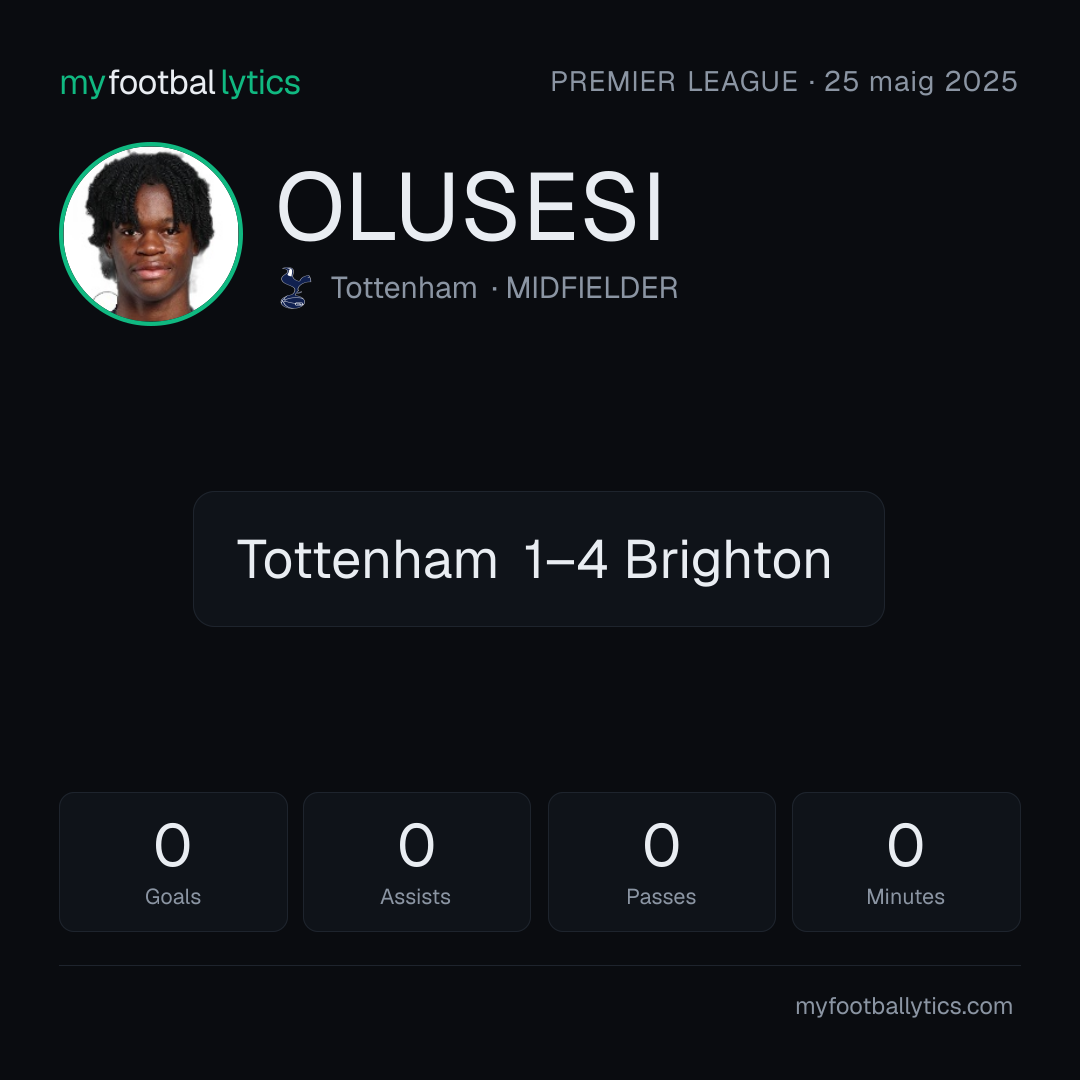Image resolution: width=1080 pixels, height=1080 pixels.
Task: Select the Passes stat card
Action: pyautogui.click(x=661, y=862)
